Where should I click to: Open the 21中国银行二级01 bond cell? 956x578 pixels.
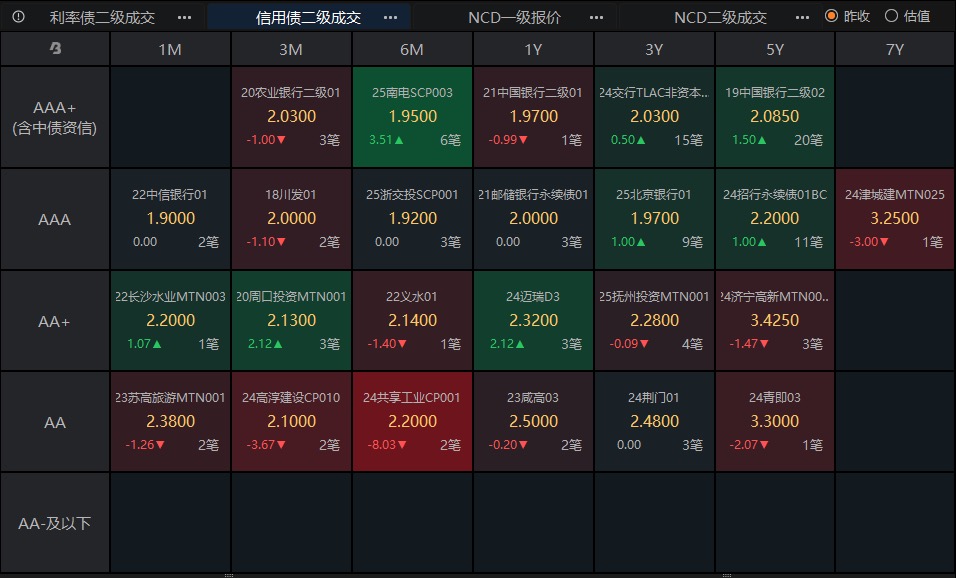533,117
